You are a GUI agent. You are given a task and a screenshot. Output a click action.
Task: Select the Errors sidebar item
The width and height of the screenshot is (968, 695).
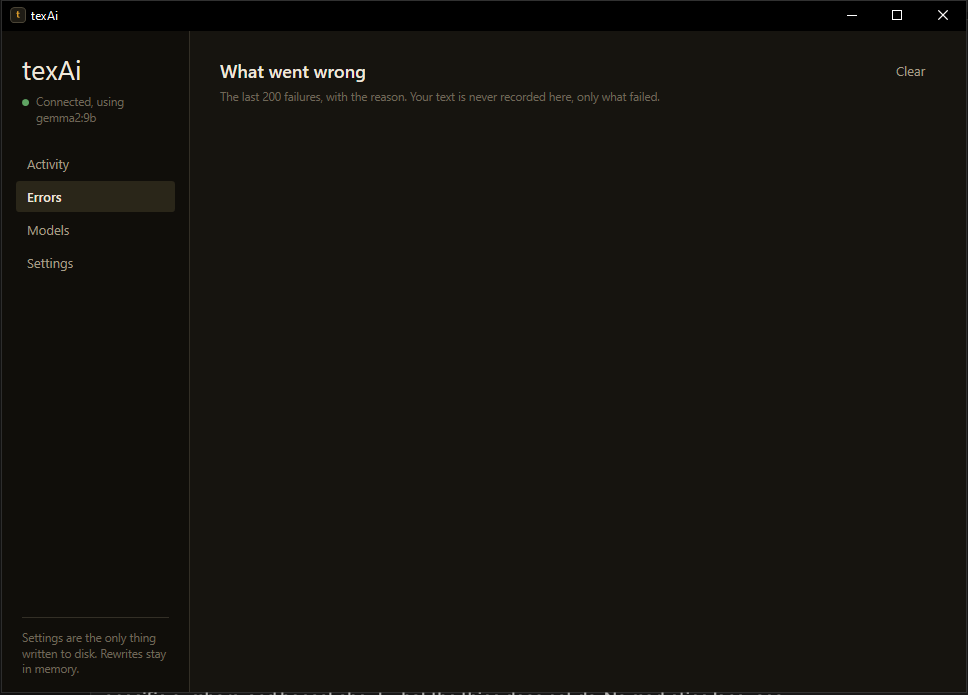click(95, 197)
